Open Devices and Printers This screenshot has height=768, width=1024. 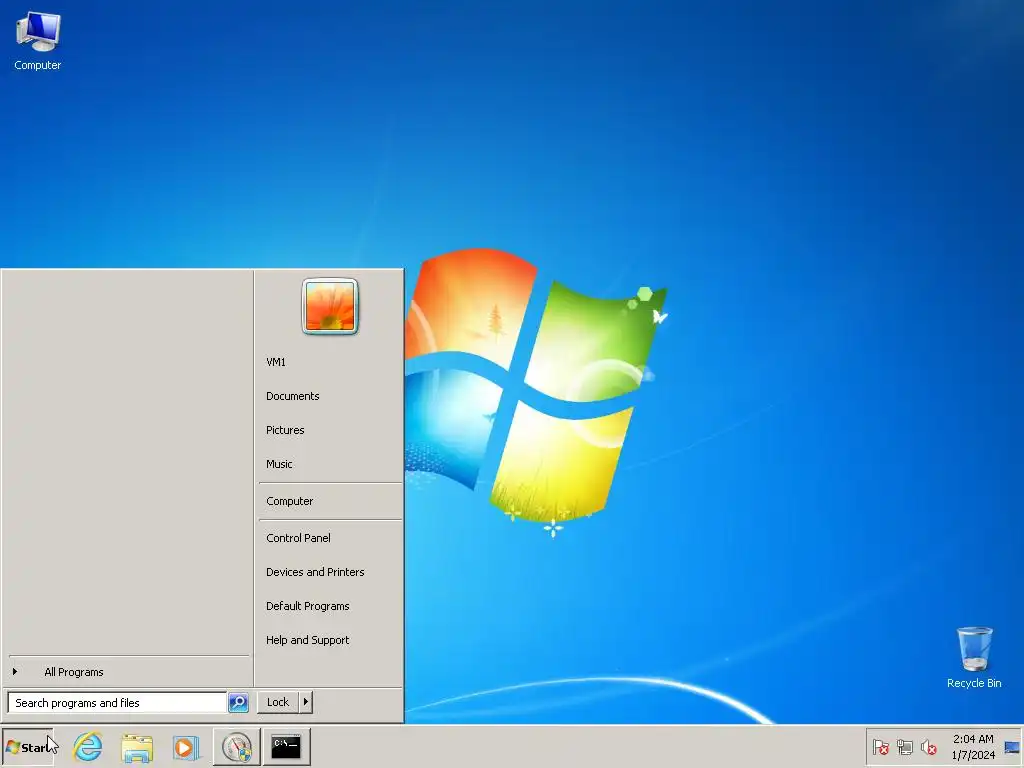point(330,572)
